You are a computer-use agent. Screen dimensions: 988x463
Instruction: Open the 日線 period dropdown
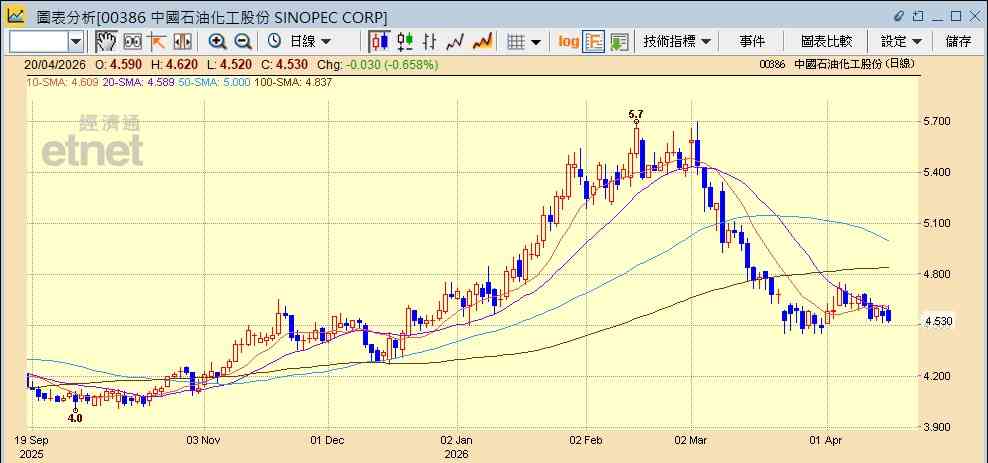309,42
